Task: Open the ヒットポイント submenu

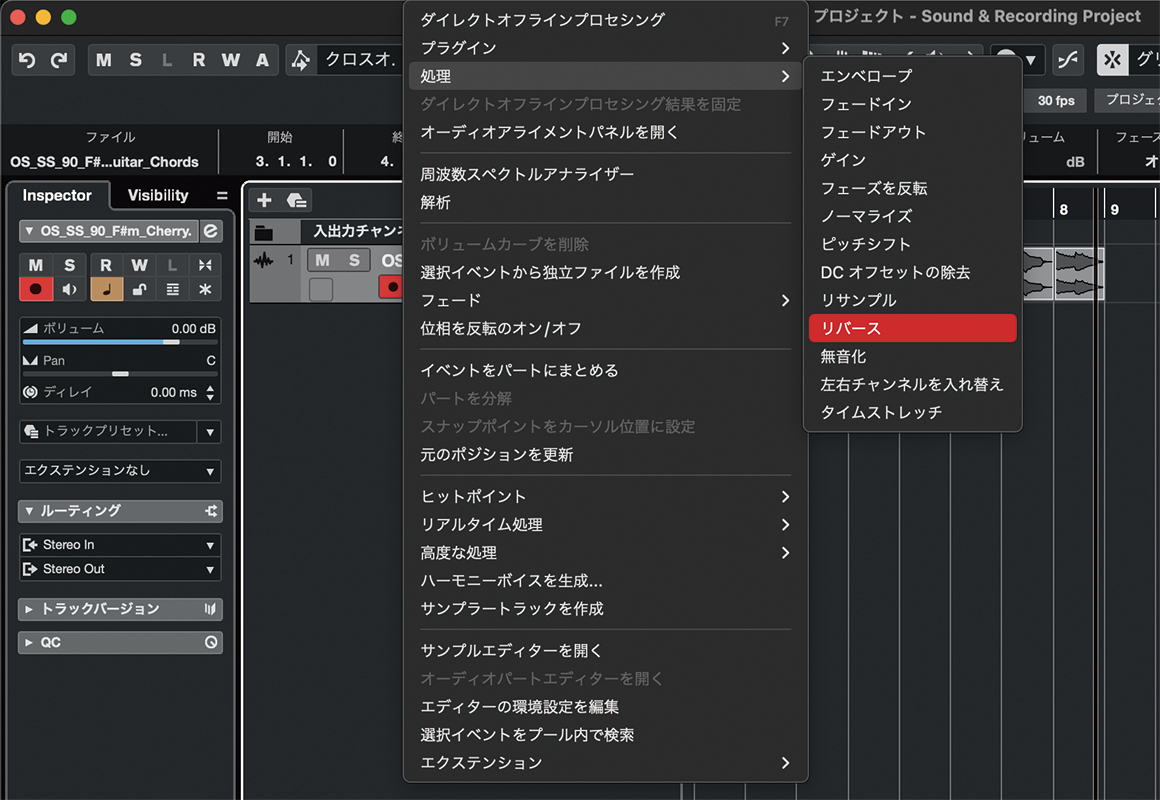Action: tap(604, 497)
